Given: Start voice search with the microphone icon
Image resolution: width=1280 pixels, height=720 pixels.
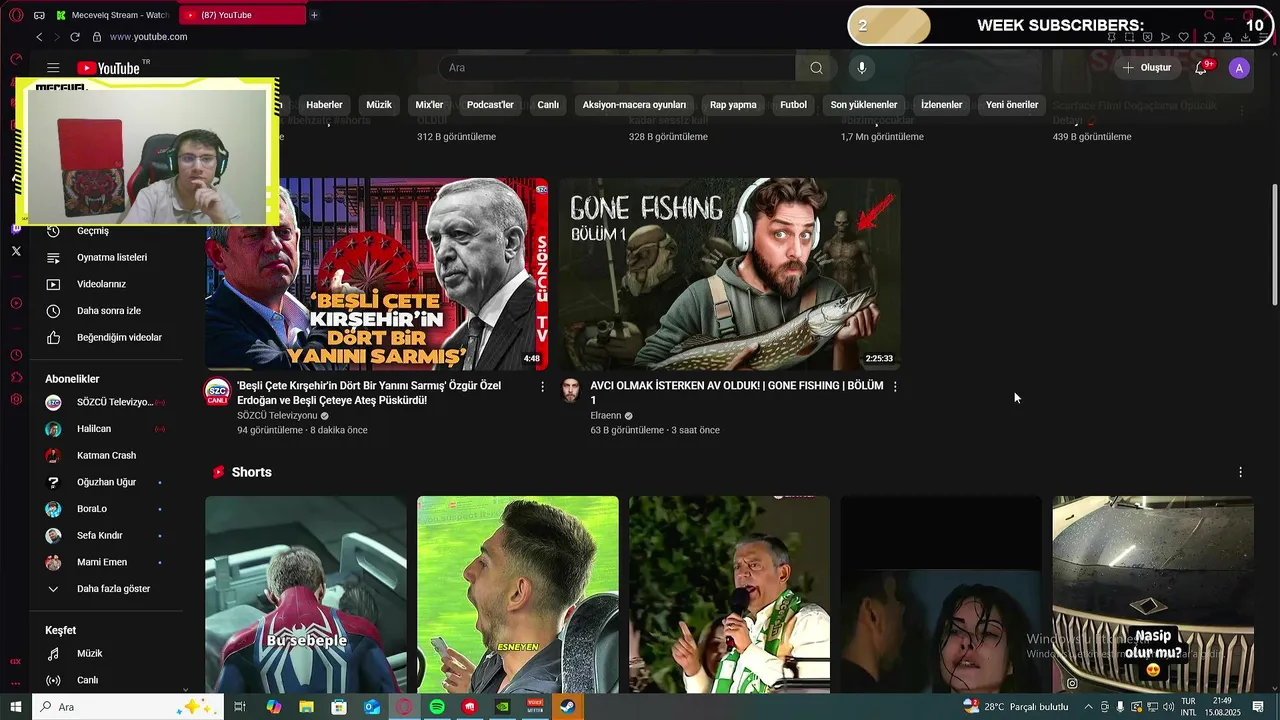Looking at the screenshot, I should pyautogui.click(x=861, y=68).
